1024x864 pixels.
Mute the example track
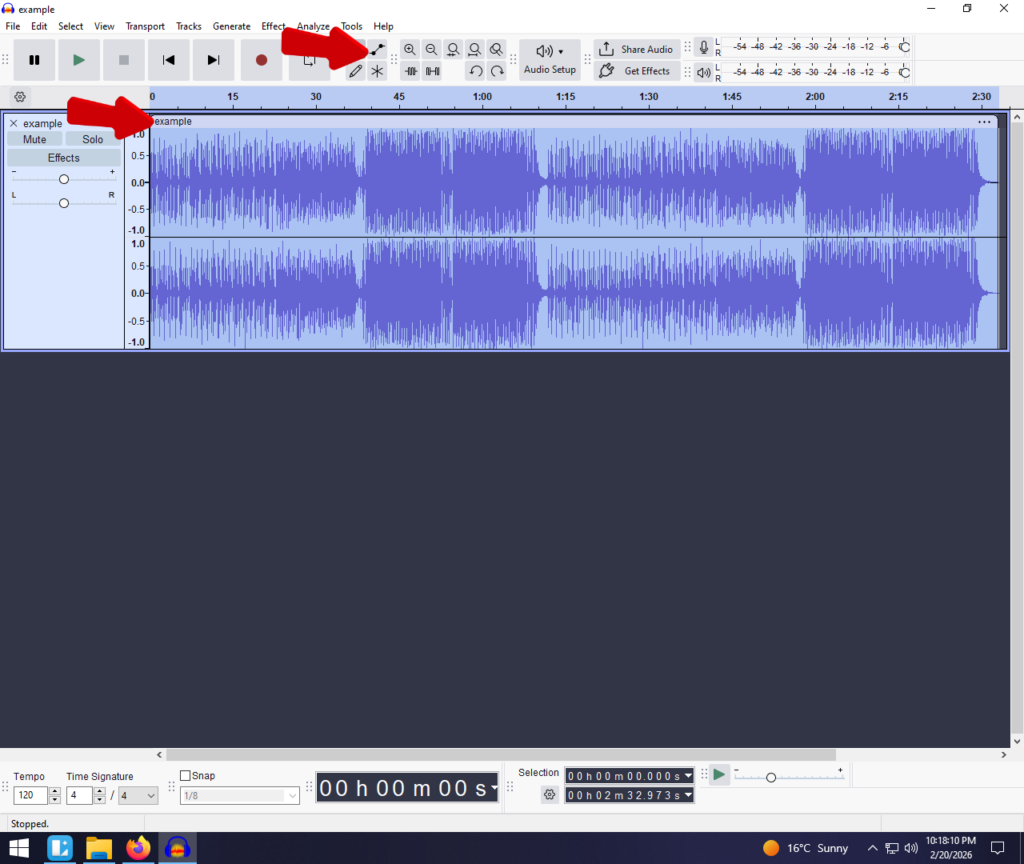point(35,140)
